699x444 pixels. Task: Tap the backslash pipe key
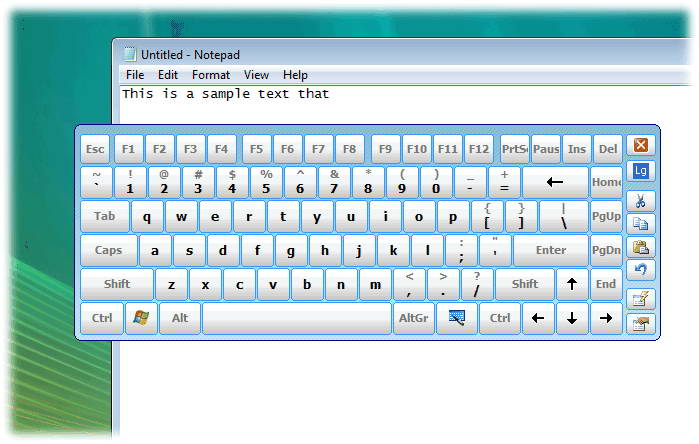tap(564, 216)
